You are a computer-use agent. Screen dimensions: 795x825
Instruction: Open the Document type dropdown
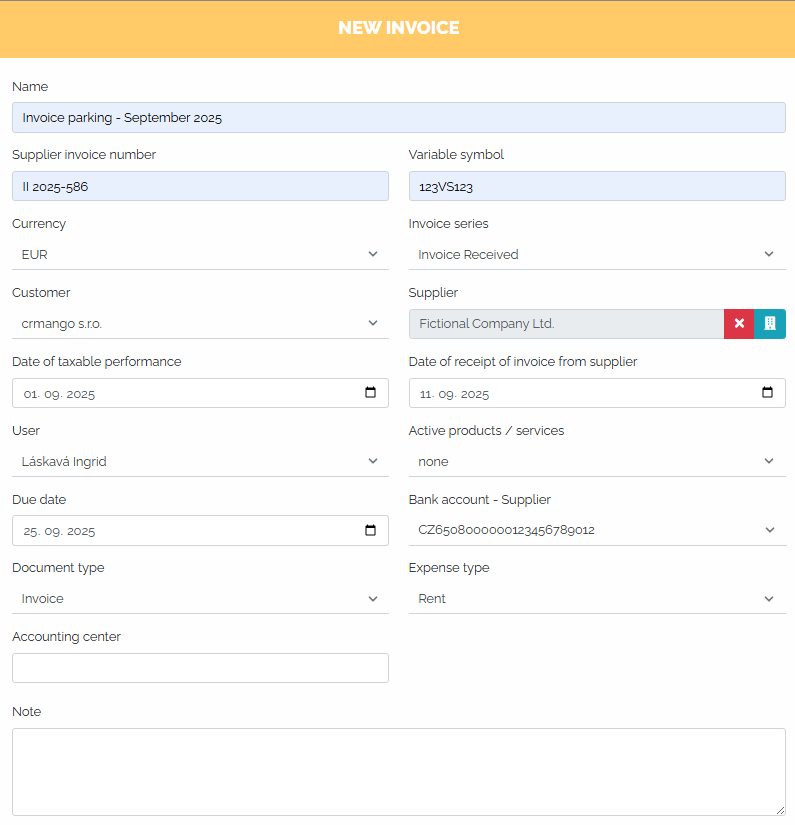(x=200, y=599)
